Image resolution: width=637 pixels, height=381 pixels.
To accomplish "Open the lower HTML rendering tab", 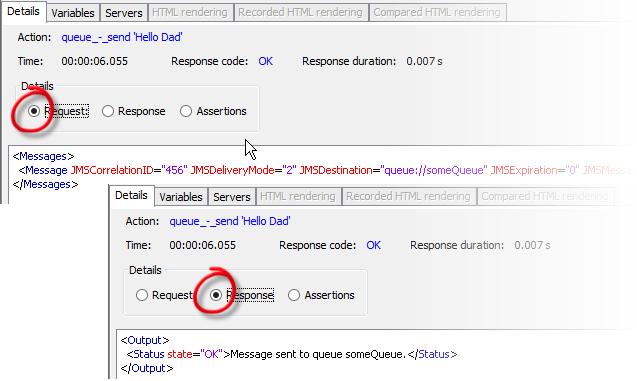I will click(298, 197).
